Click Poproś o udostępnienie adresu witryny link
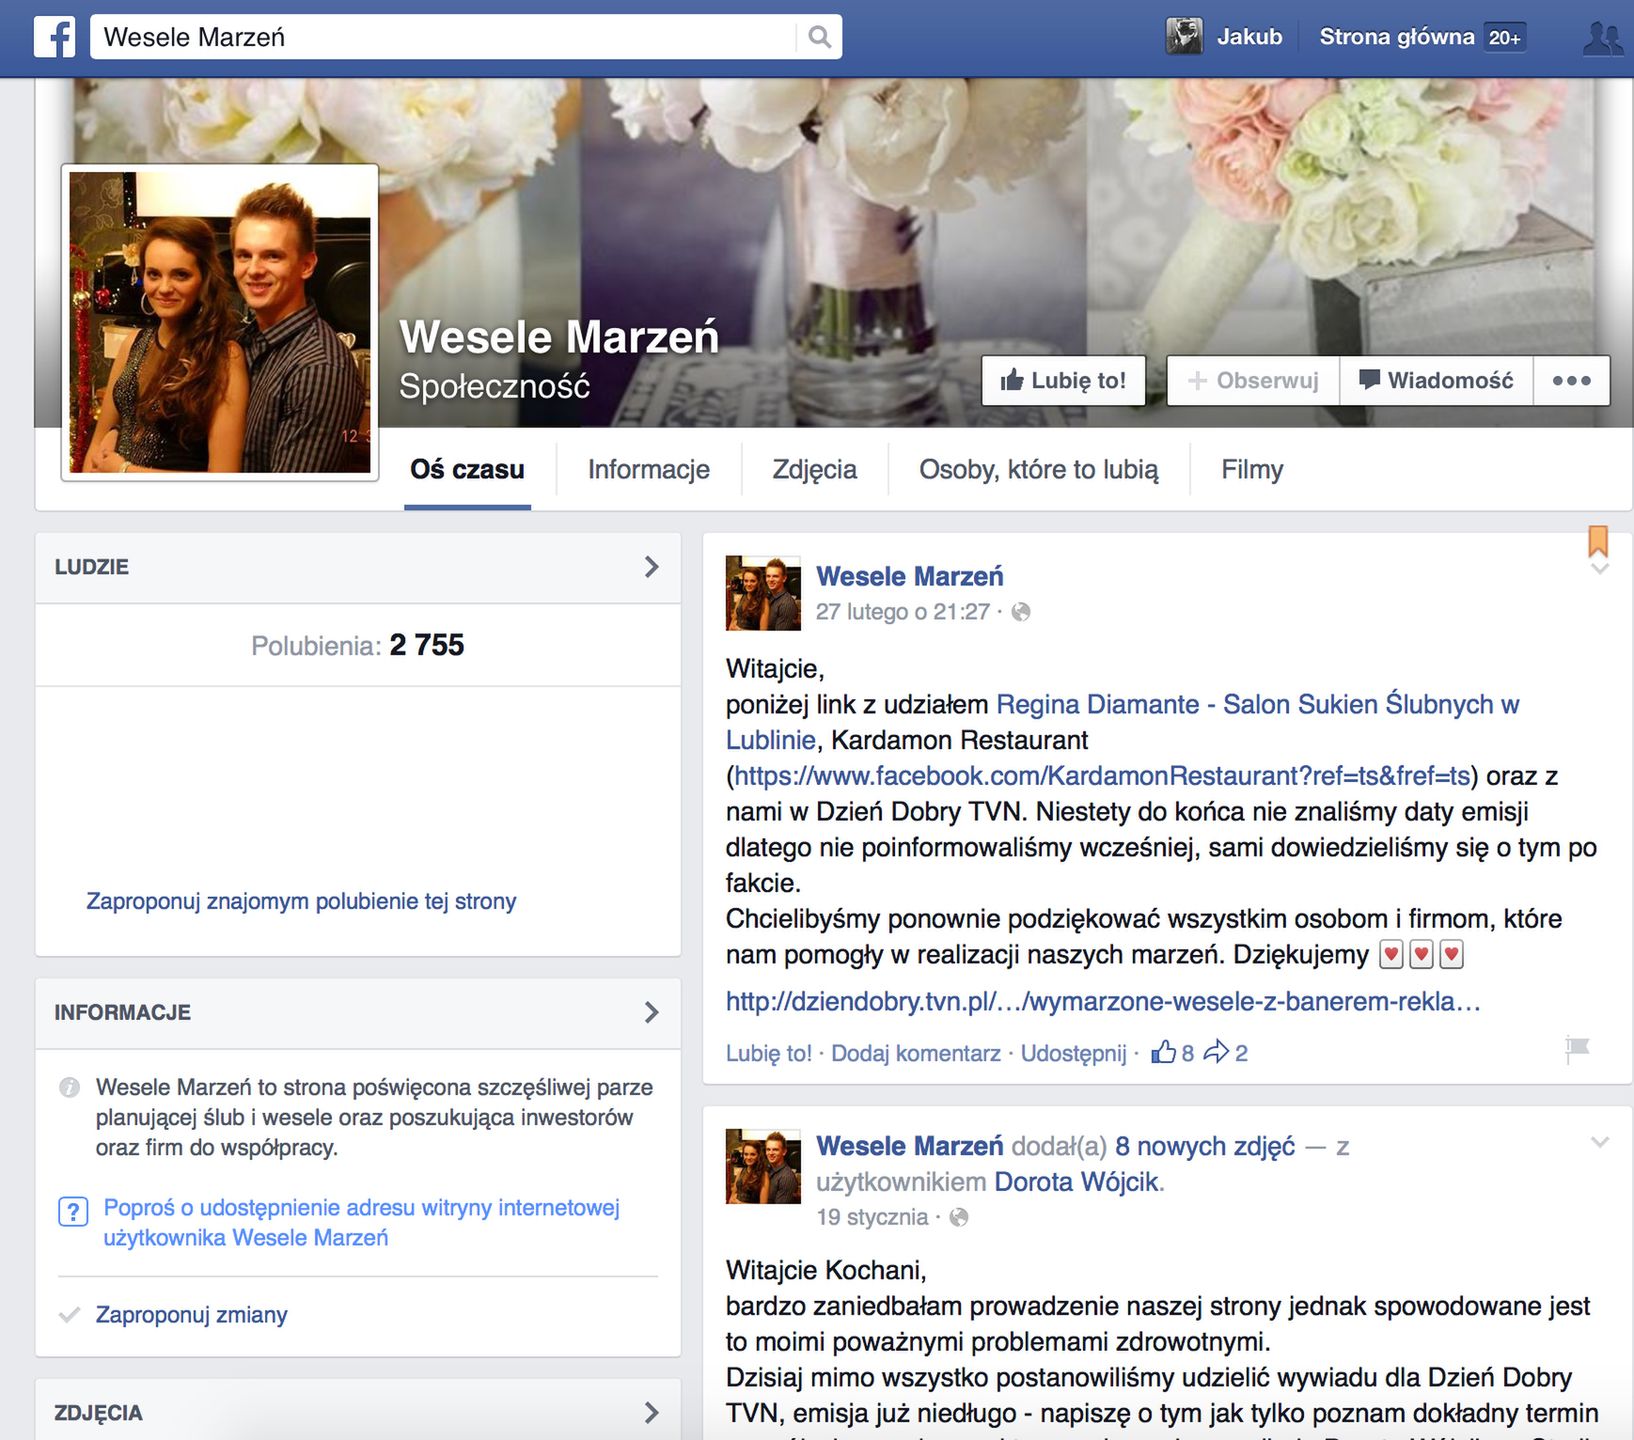 pos(361,1223)
